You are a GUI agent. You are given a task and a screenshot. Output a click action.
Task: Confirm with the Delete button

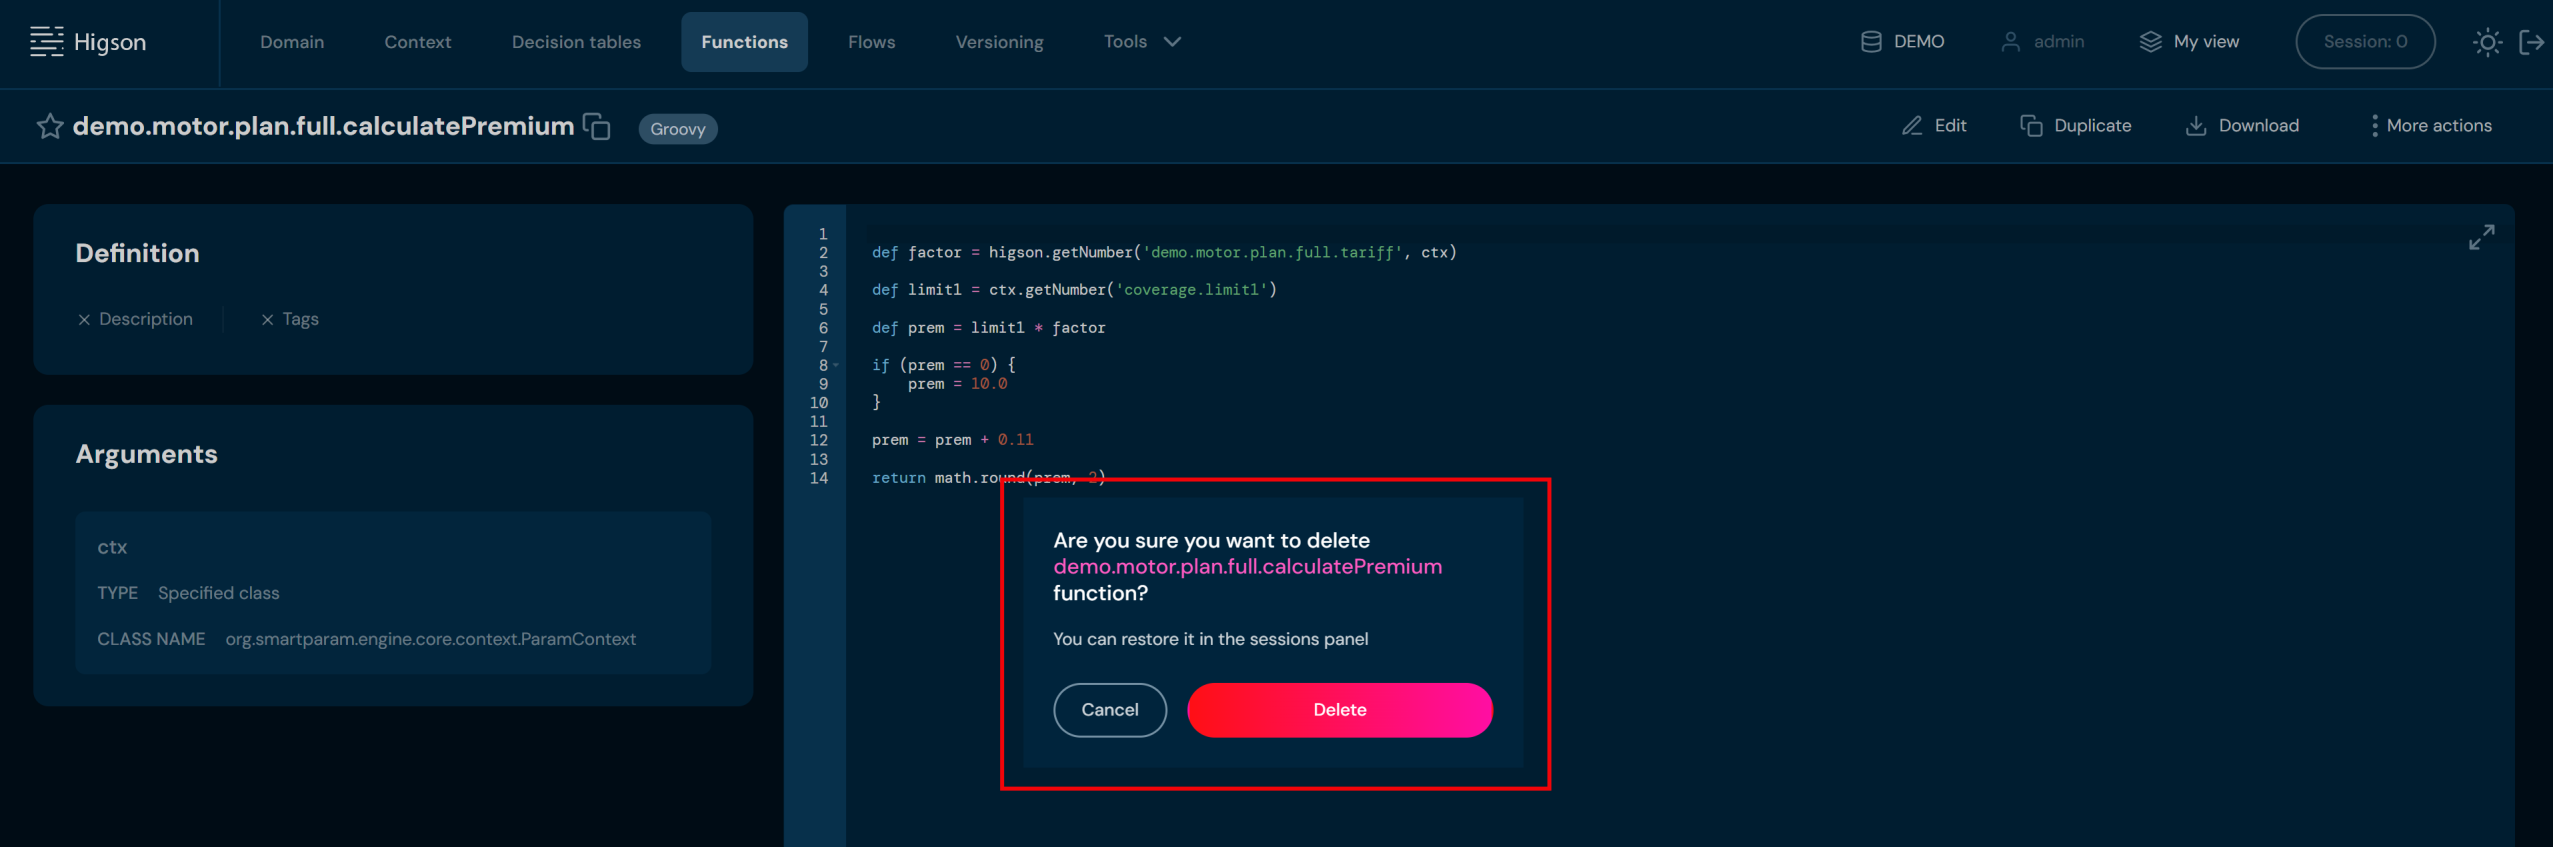1339,710
